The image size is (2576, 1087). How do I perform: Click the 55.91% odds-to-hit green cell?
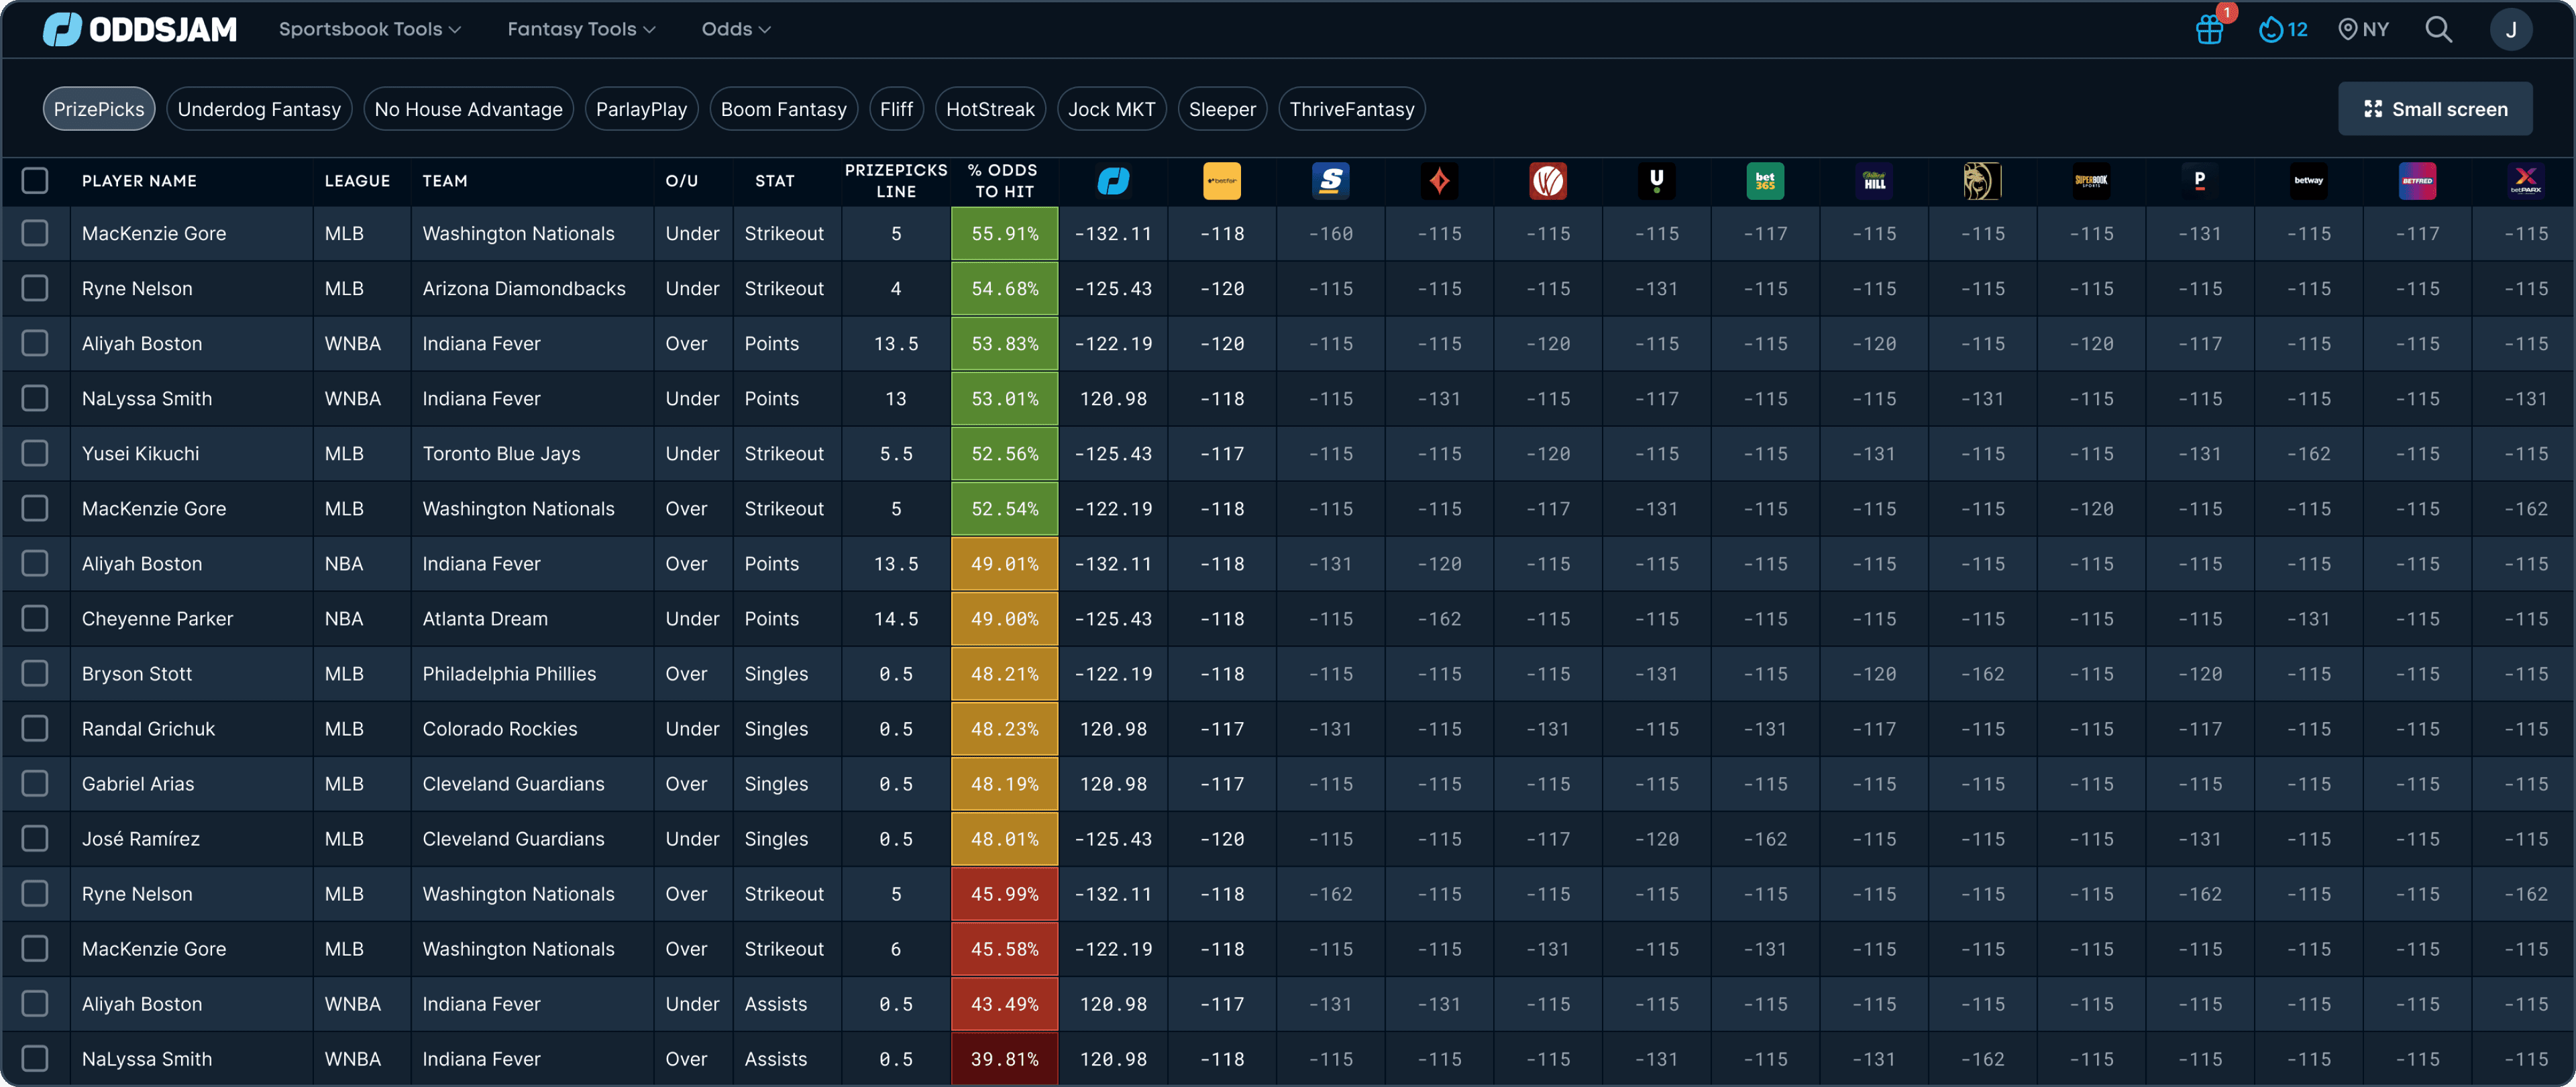point(1004,233)
